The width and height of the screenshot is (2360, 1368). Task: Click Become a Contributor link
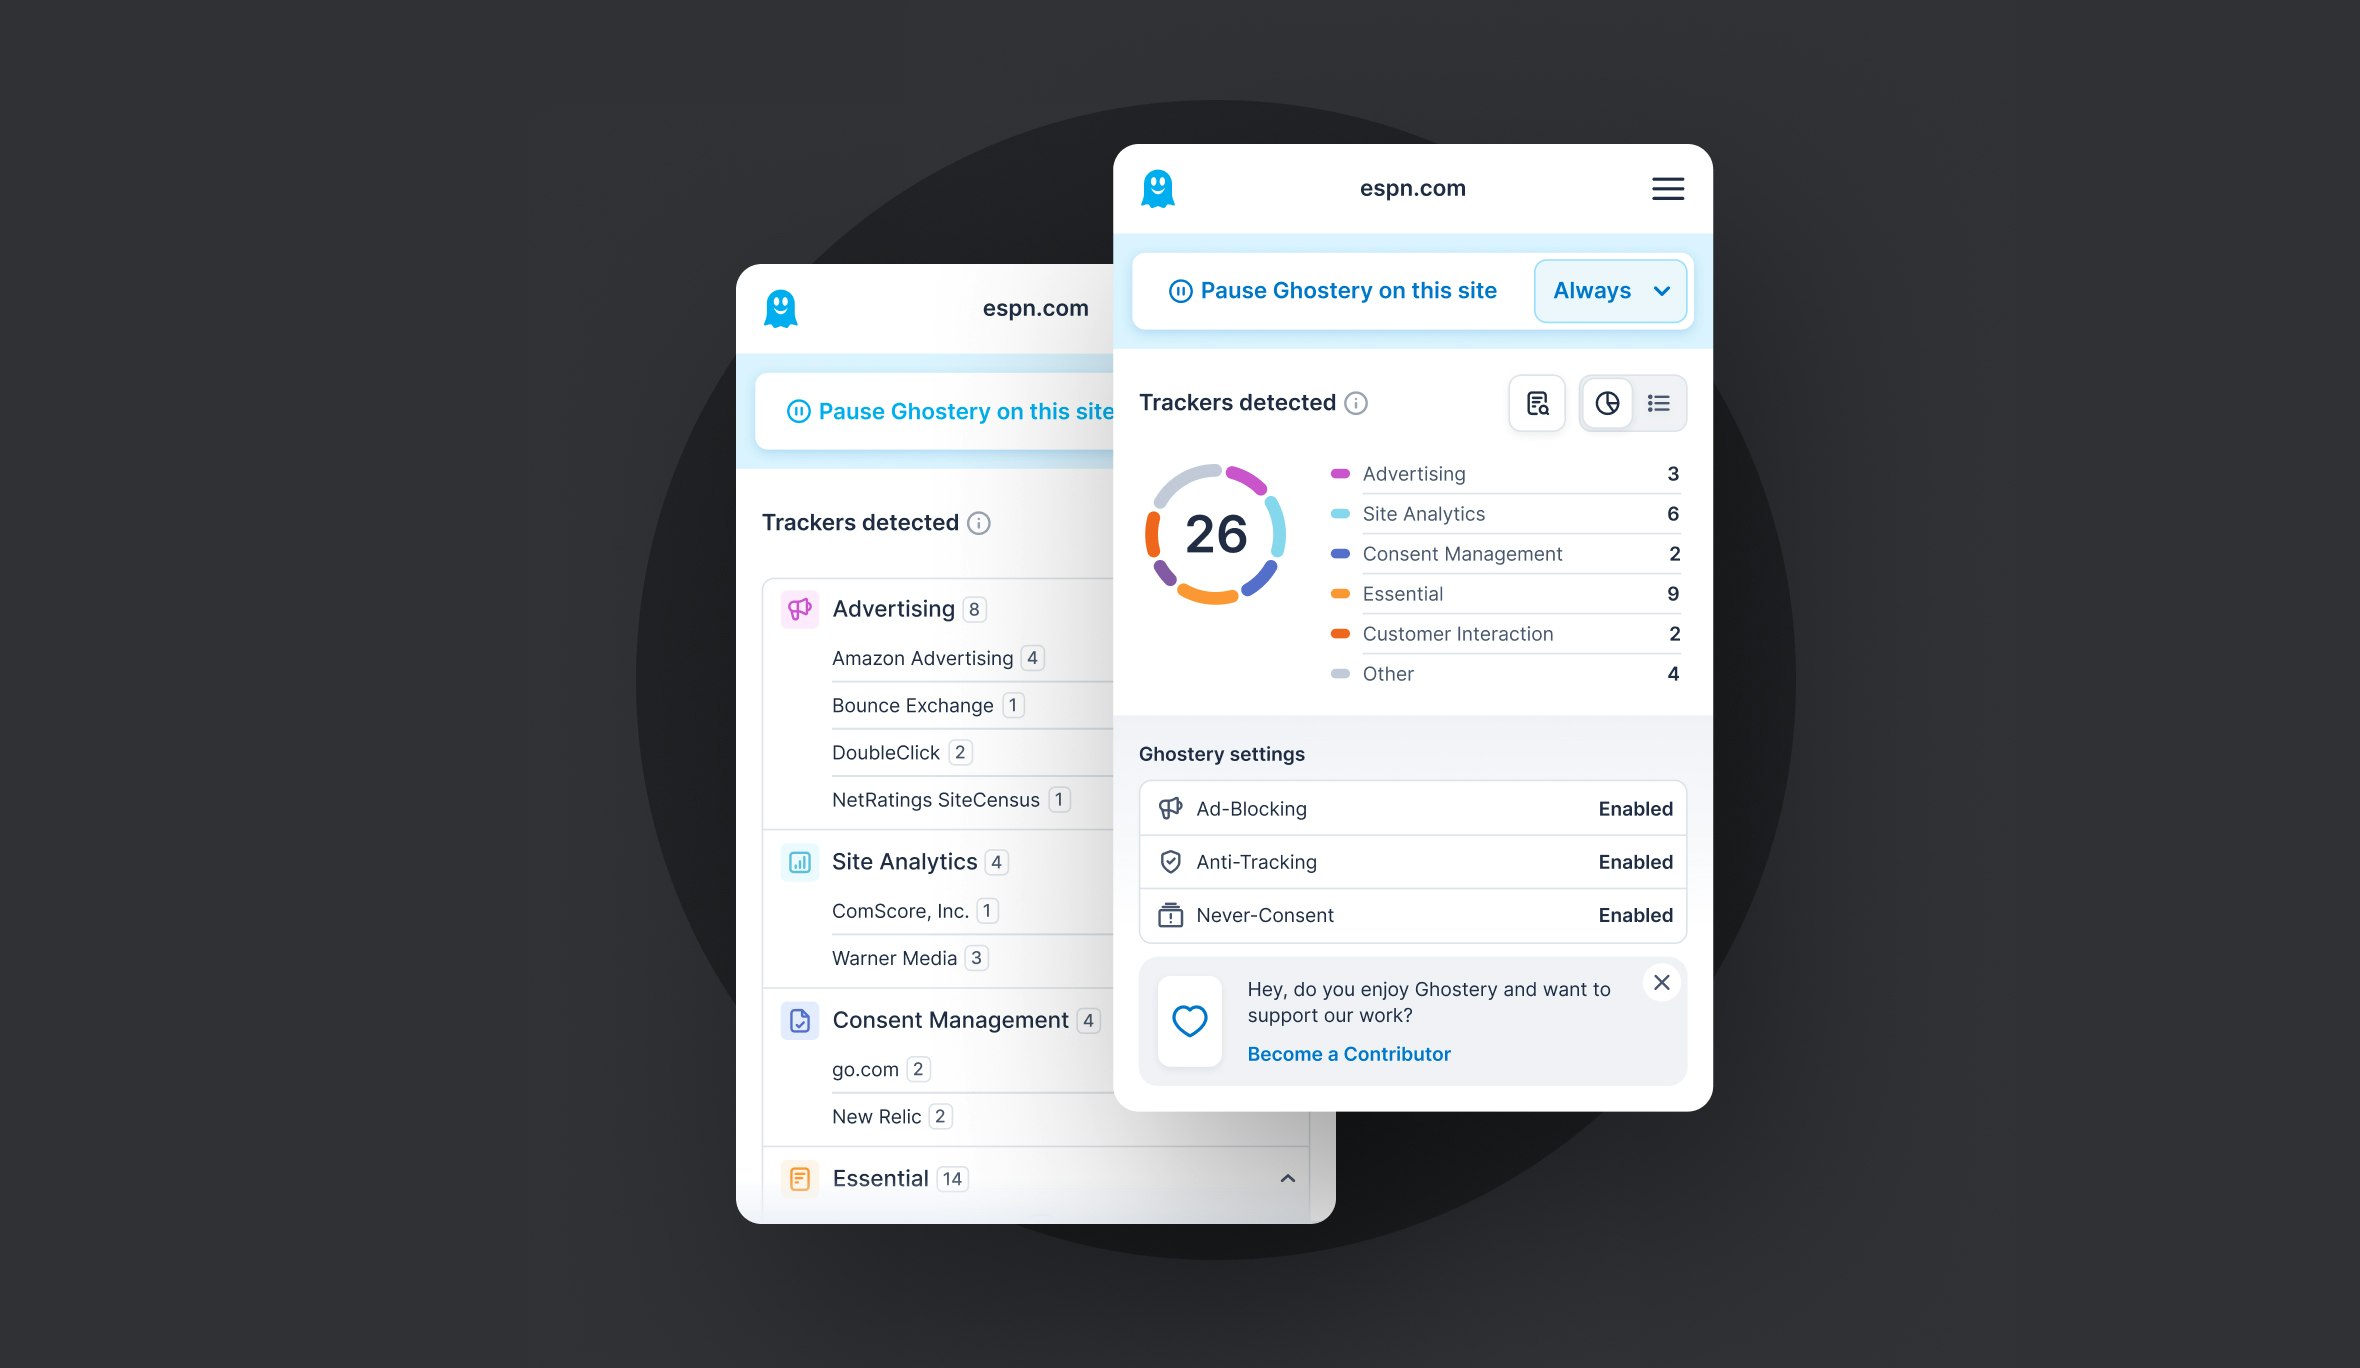[x=1349, y=1054]
